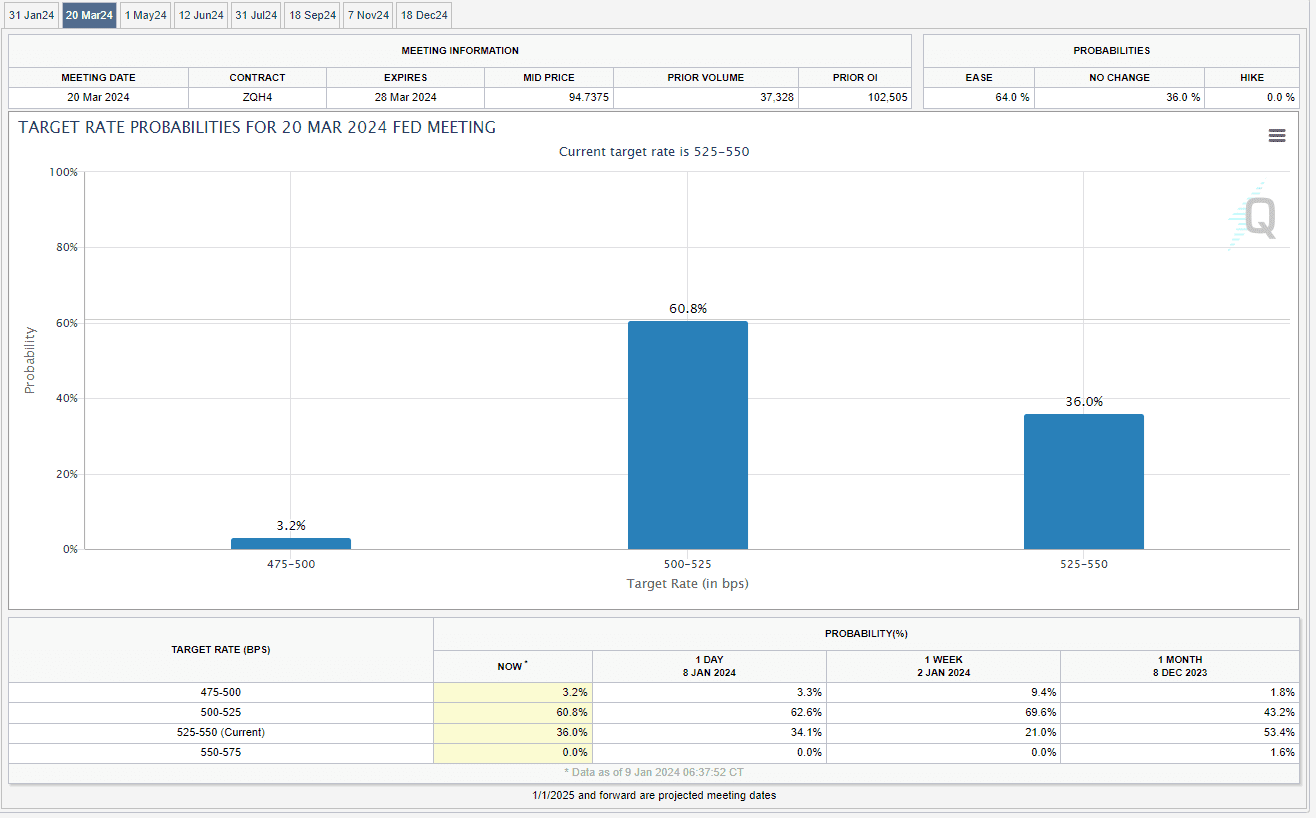This screenshot has height=818, width=1316.
Task: Switch to the 18 Sep24 tab
Action: [x=312, y=15]
